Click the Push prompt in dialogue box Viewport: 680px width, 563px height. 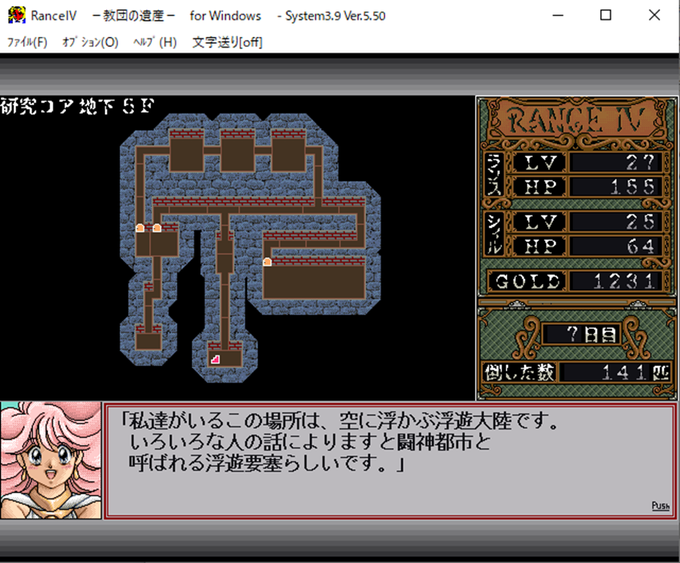(660, 506)
